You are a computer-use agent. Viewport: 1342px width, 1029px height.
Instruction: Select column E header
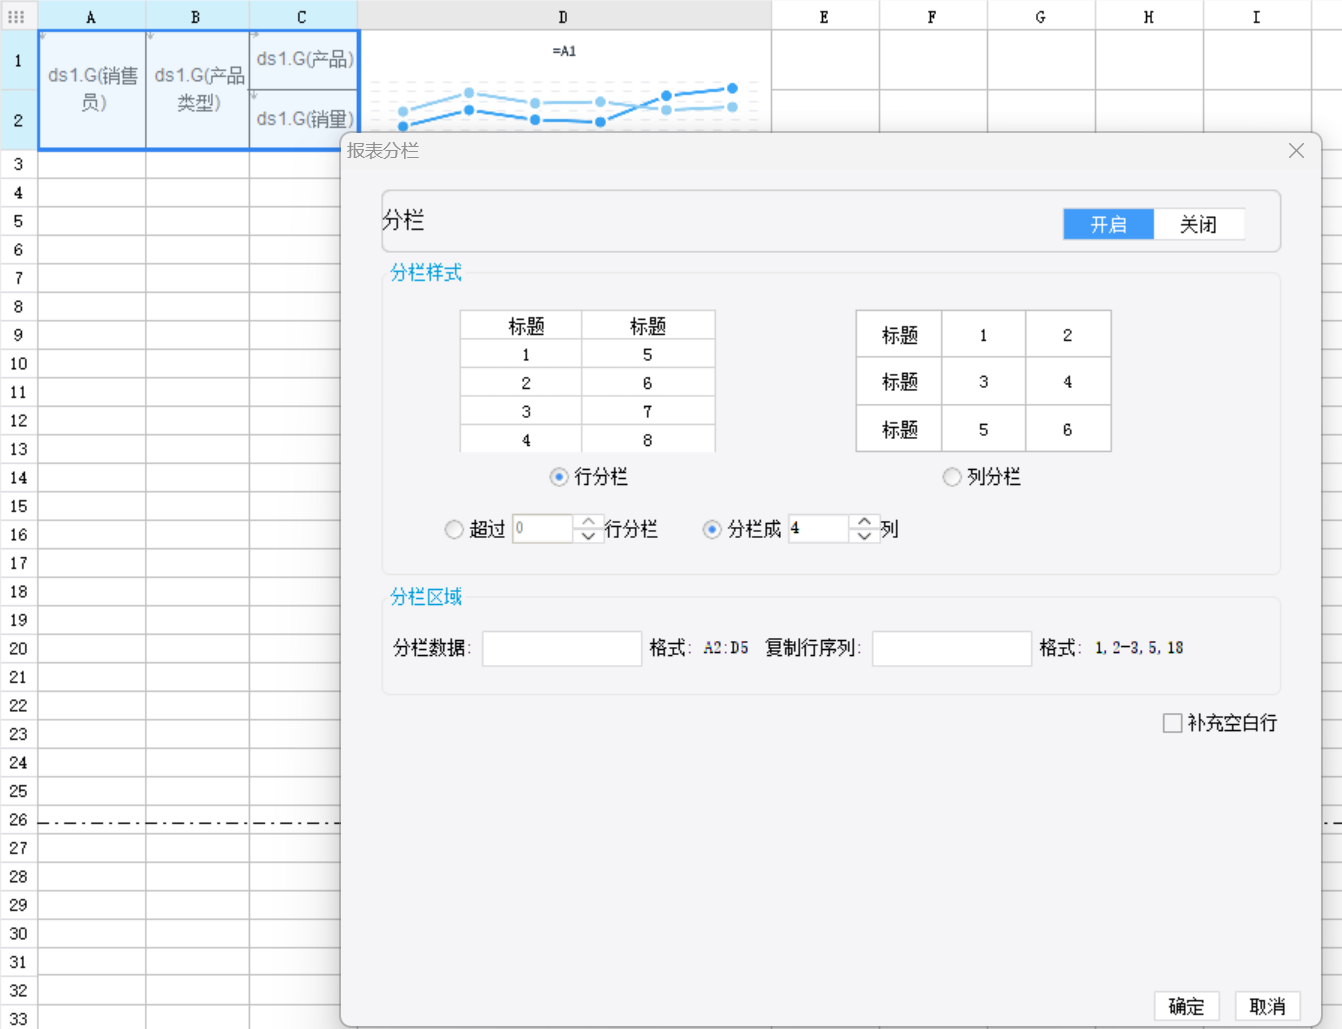pos(826,16)
